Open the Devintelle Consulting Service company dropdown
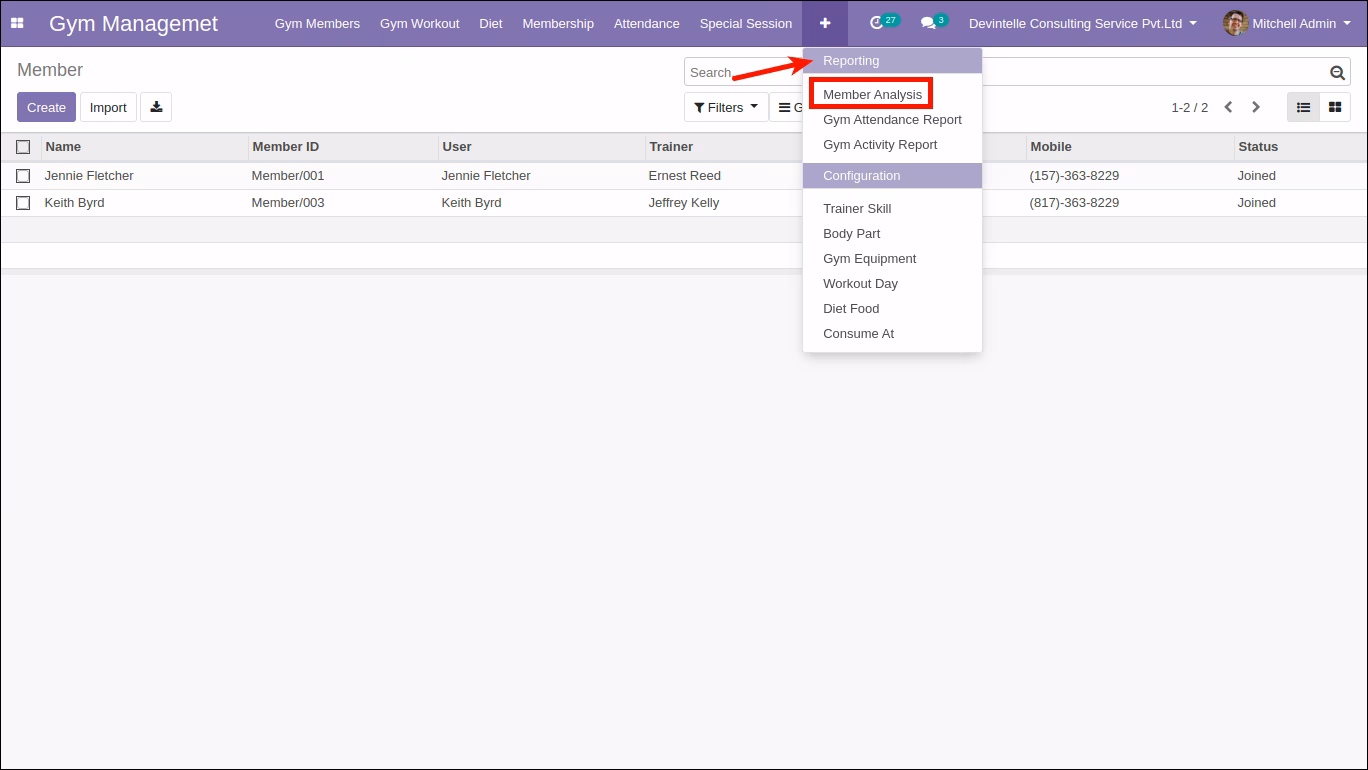This screenshot has height=770, width=1368. point(1083,23)
